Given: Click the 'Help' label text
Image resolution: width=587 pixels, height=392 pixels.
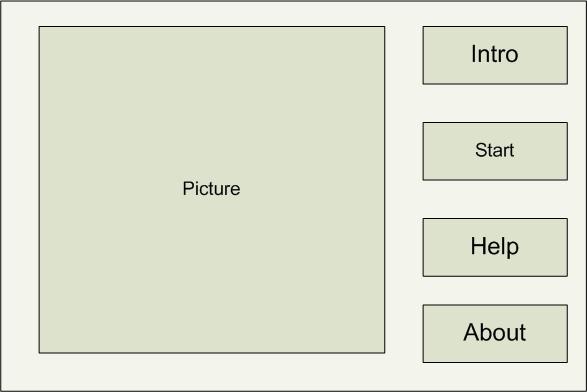Looking at the screenshot, I should [x=495, y=247].
